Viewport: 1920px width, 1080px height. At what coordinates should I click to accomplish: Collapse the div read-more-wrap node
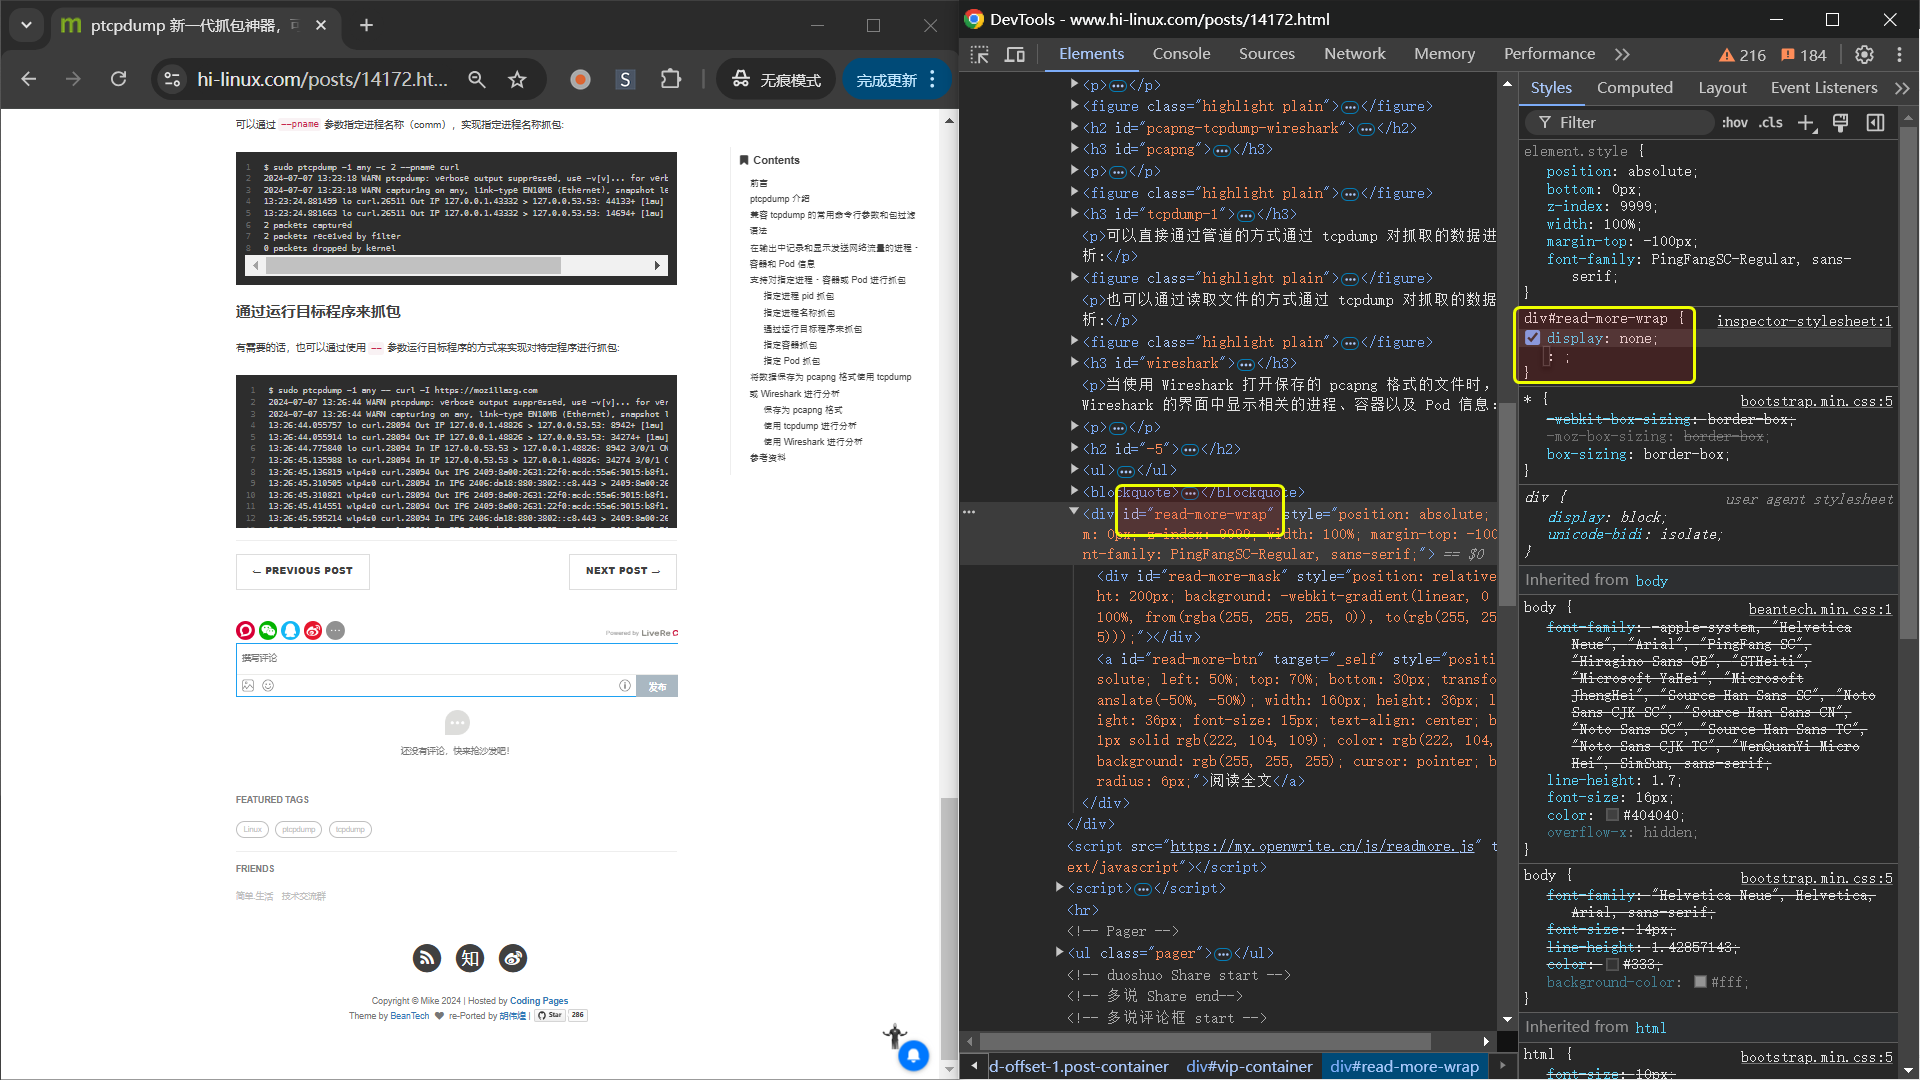tap(1074, 512)
